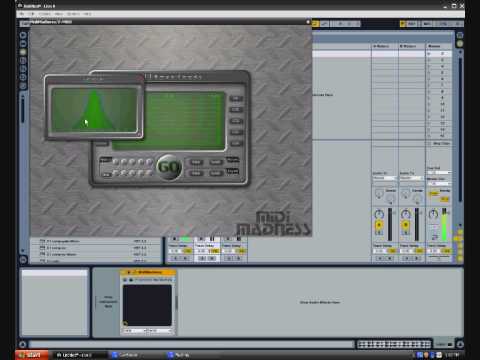
Task: Toggle first audio track's yellow activator button
Action: (x=379, y=225)
